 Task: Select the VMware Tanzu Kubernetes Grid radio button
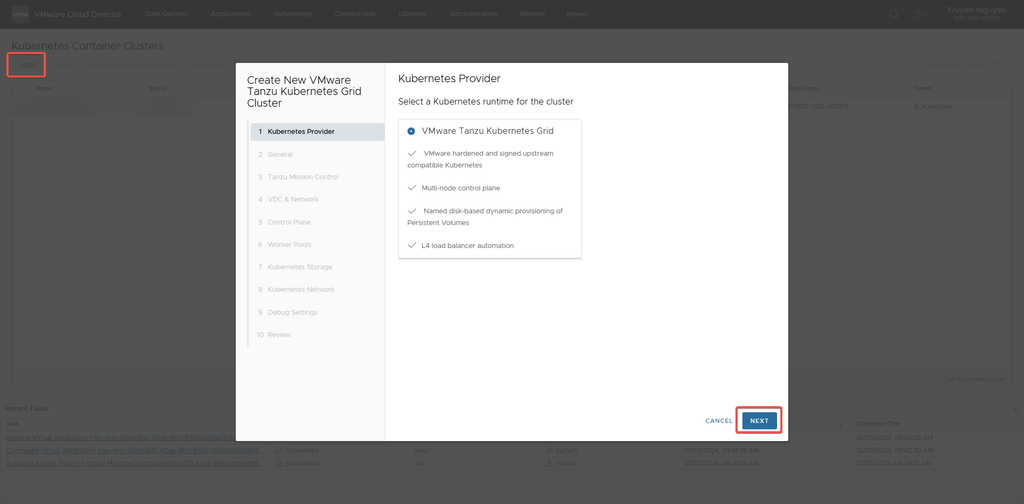click(411, 131)
